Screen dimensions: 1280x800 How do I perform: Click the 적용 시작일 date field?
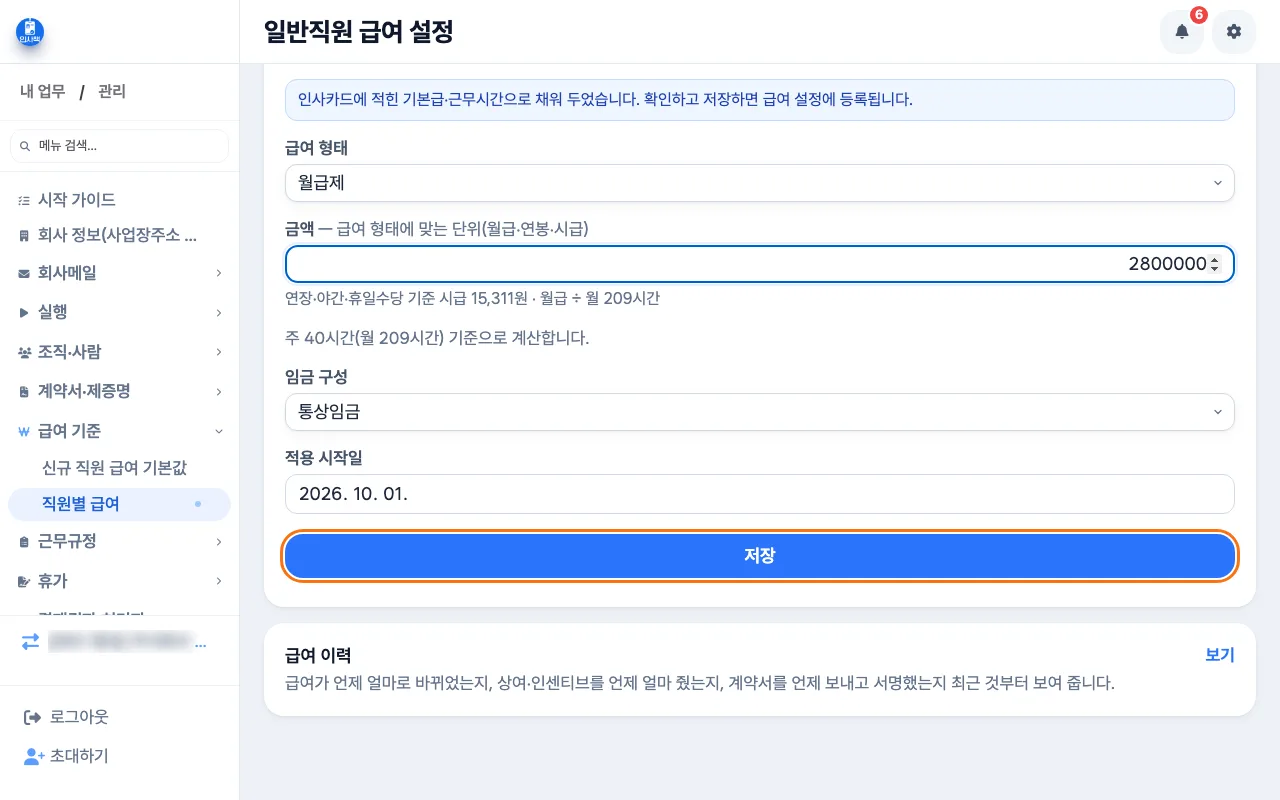point(760,494)
